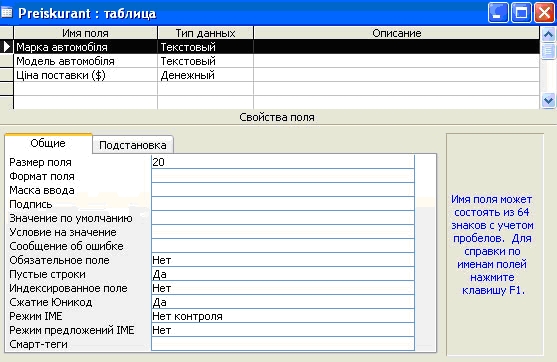Click the Формат поля input box
557x362 pixels.
point(283,176)
